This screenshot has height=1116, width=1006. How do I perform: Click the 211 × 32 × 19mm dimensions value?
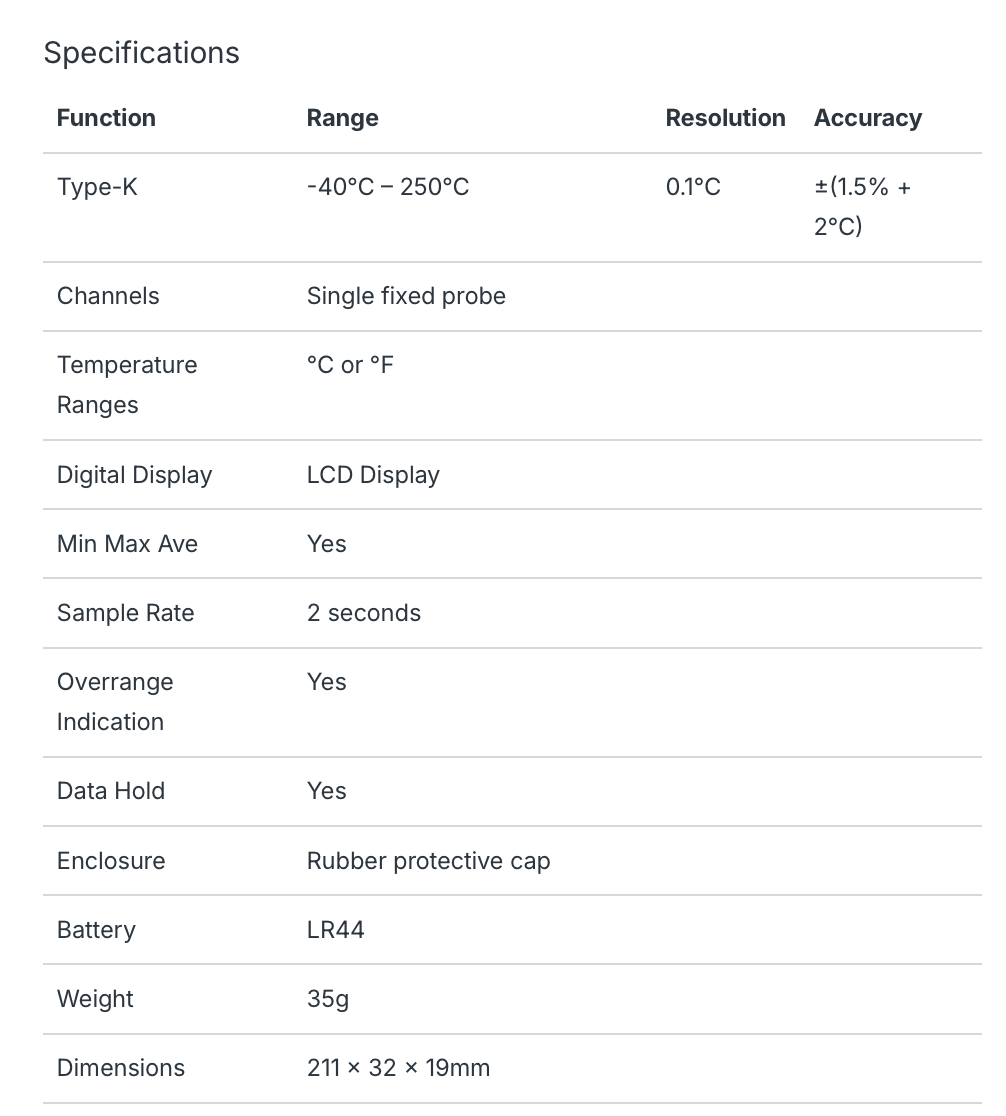[x=398, y=1068]
